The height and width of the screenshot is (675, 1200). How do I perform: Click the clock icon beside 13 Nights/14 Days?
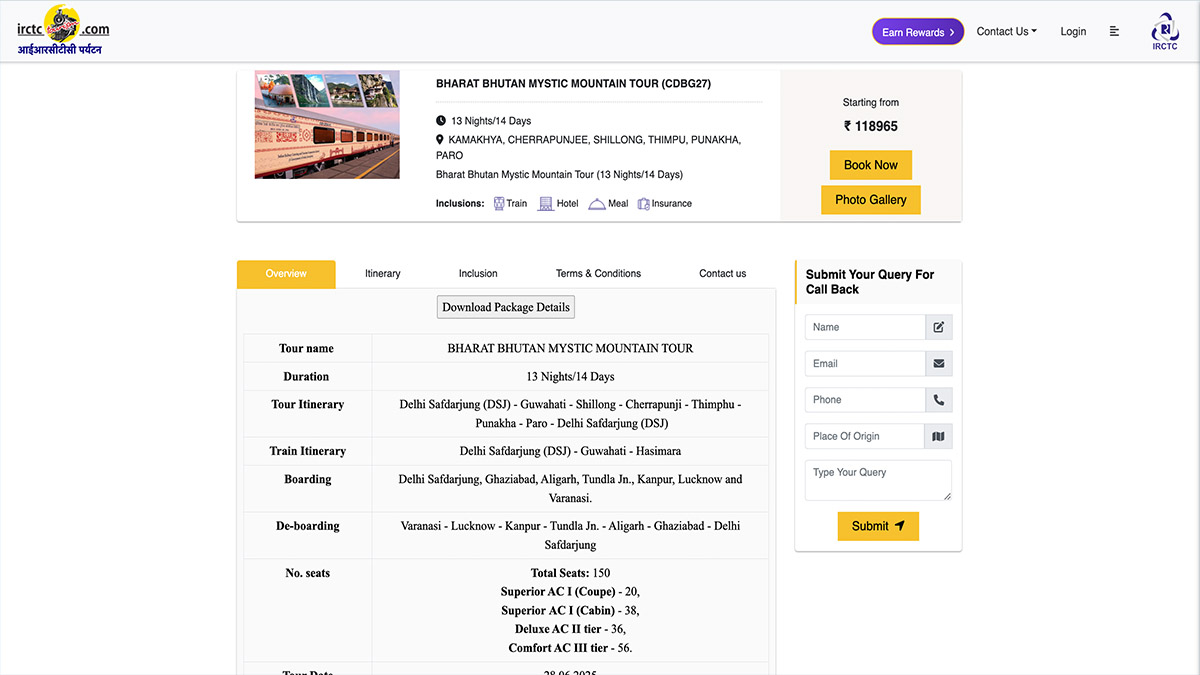pyautogui.click(x=441, y=121)
